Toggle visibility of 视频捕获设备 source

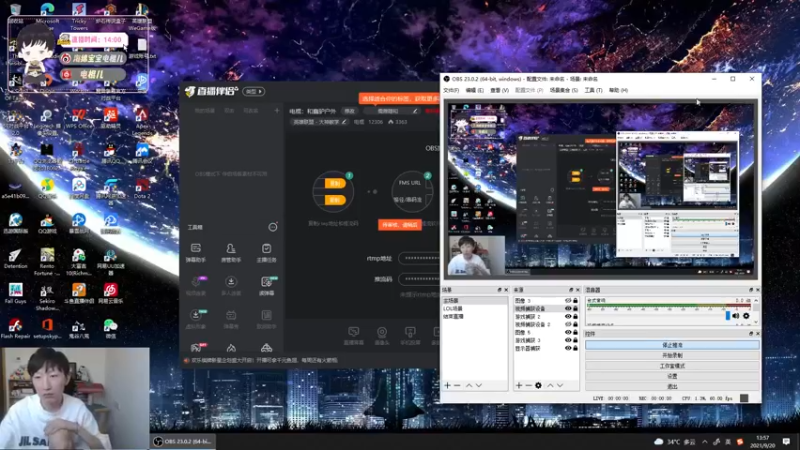568,309
